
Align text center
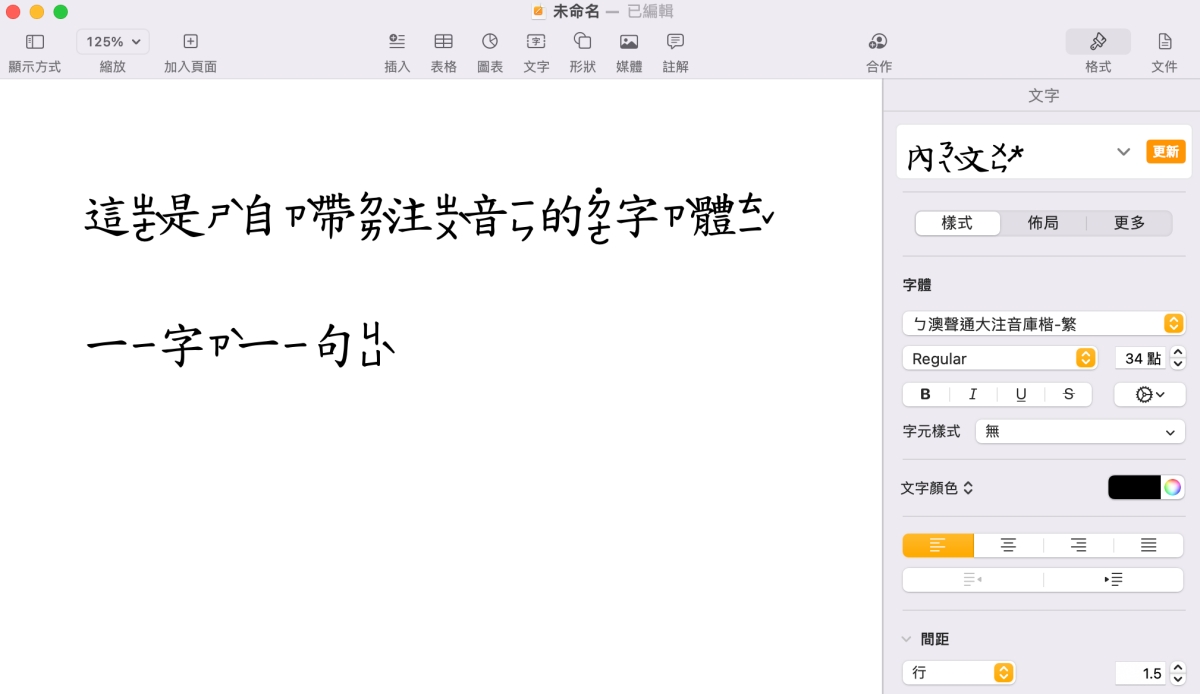(x=1008, y=545)
